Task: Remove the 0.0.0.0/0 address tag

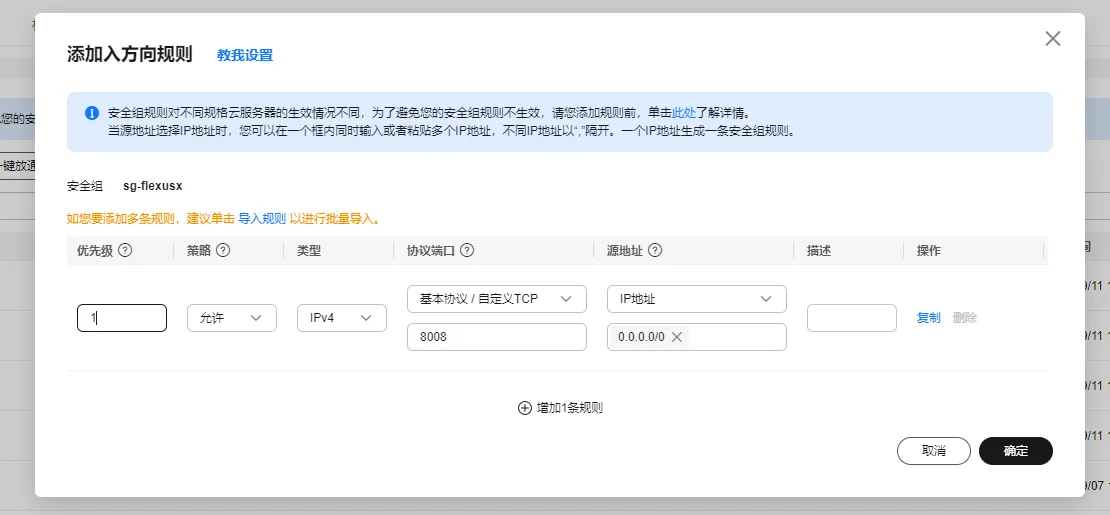Action: pos(677,337)
